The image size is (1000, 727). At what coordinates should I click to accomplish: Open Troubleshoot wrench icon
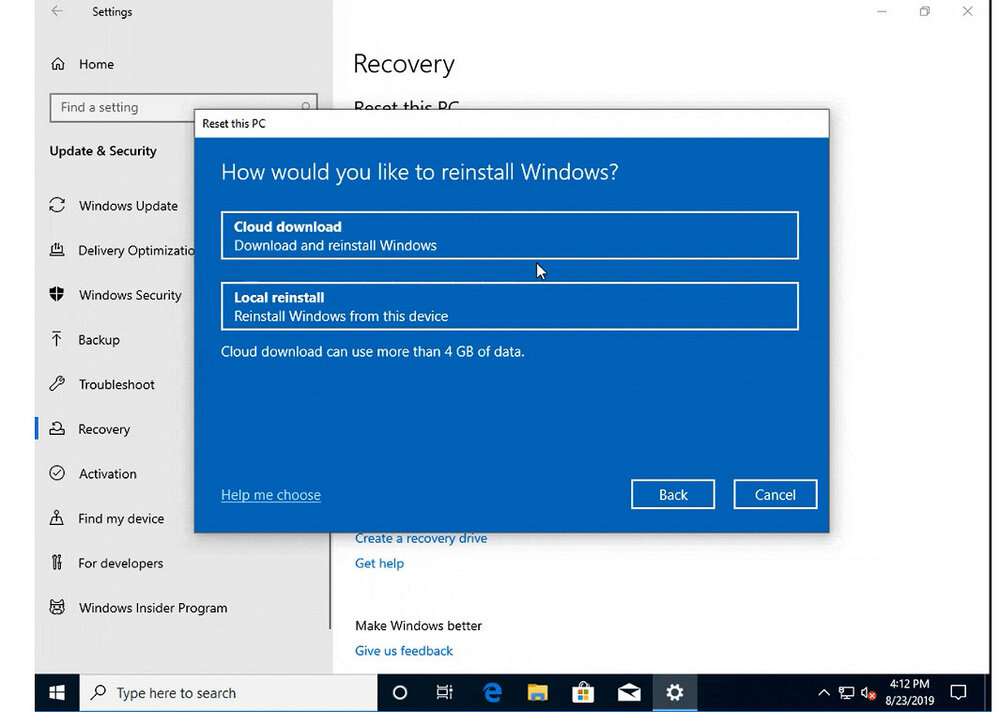coord(57,384)
